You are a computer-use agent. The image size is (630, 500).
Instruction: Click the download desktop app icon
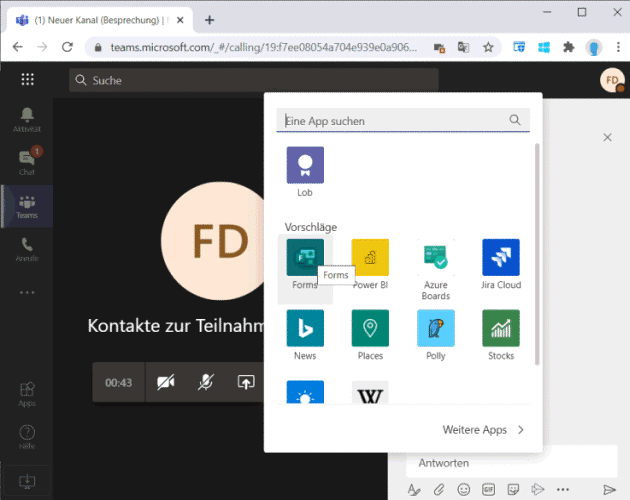(x=27, y=481)
